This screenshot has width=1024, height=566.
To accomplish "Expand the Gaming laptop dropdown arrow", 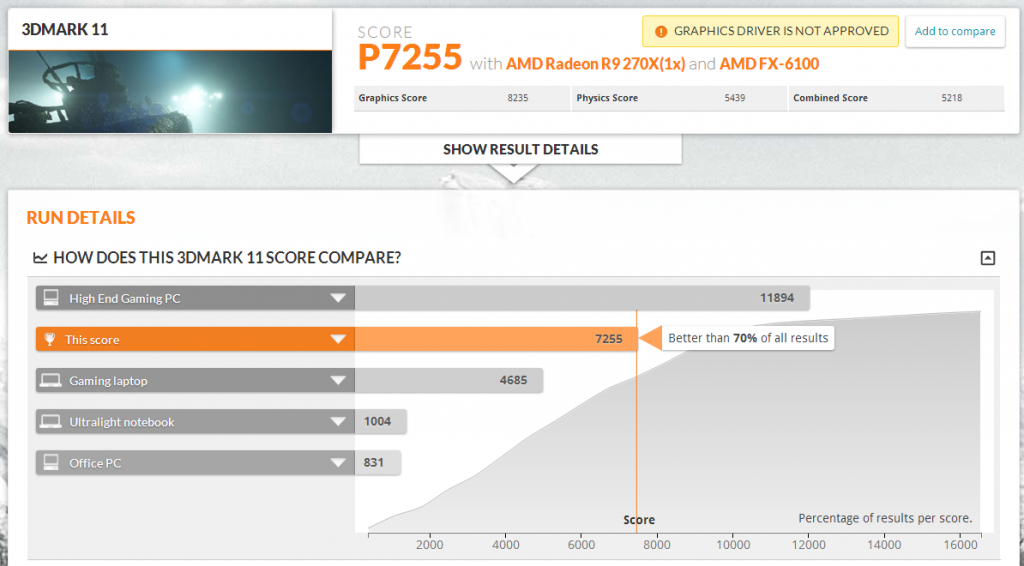I will 338,381.
